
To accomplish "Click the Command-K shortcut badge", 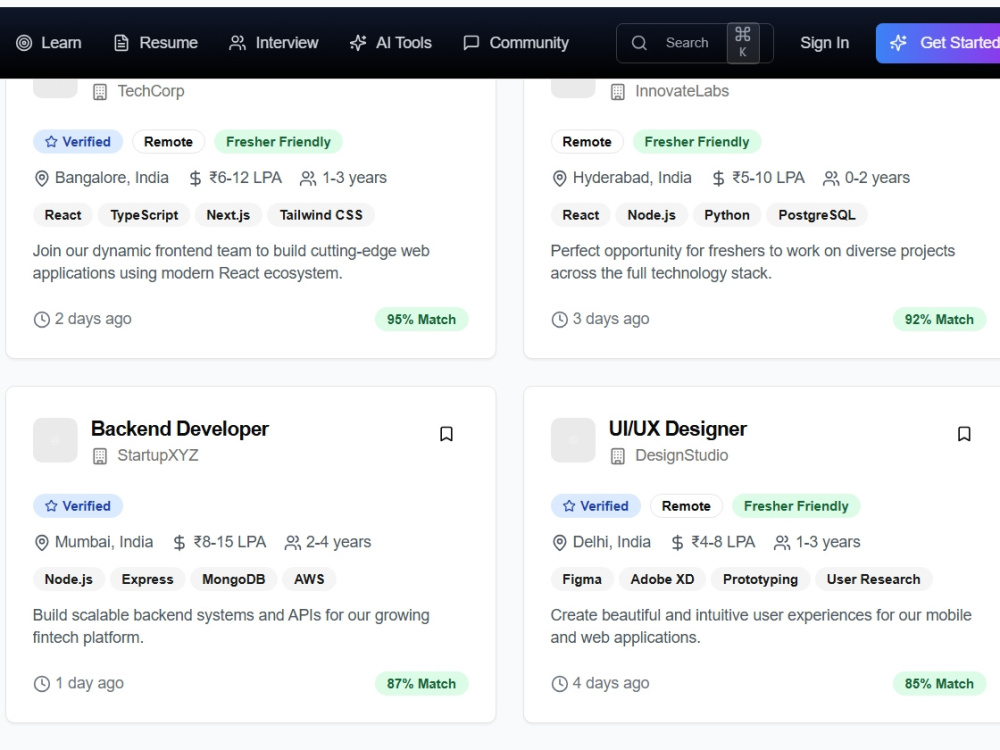I will click(x=743, y=43).
